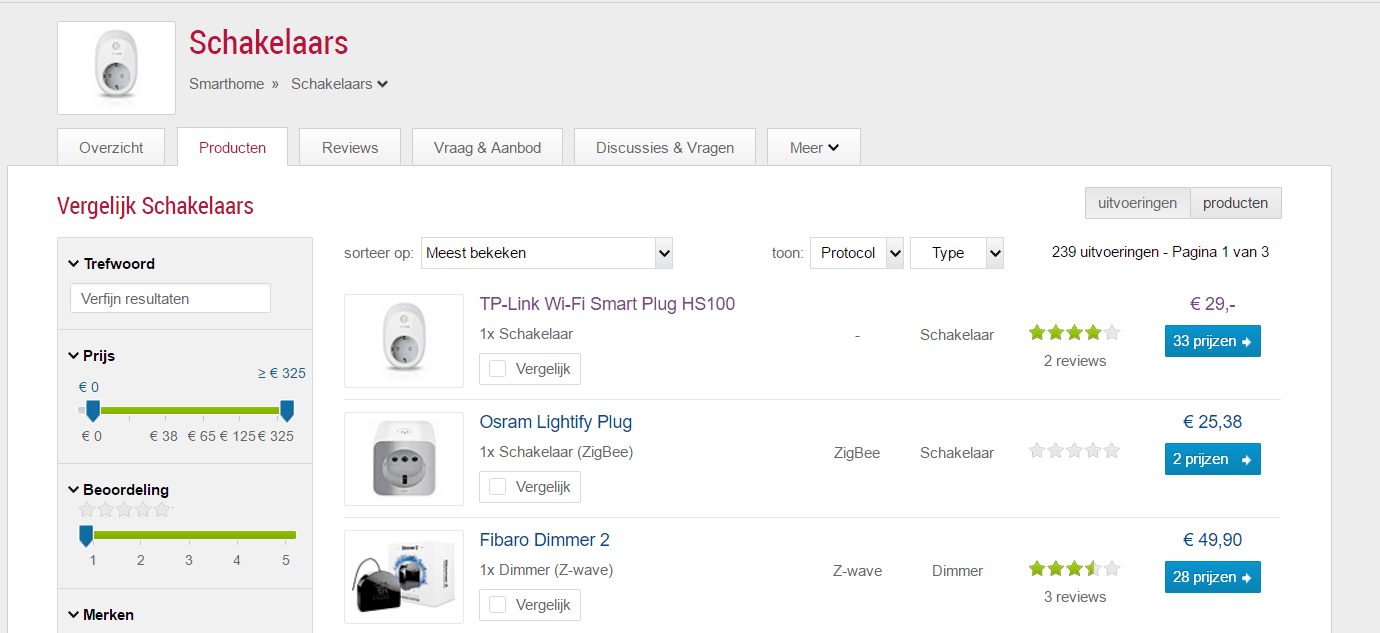Open the Type column dropdown
The width and height of the screenshot is (1380, 633).
pyautogui.click(x=957, y=253)
